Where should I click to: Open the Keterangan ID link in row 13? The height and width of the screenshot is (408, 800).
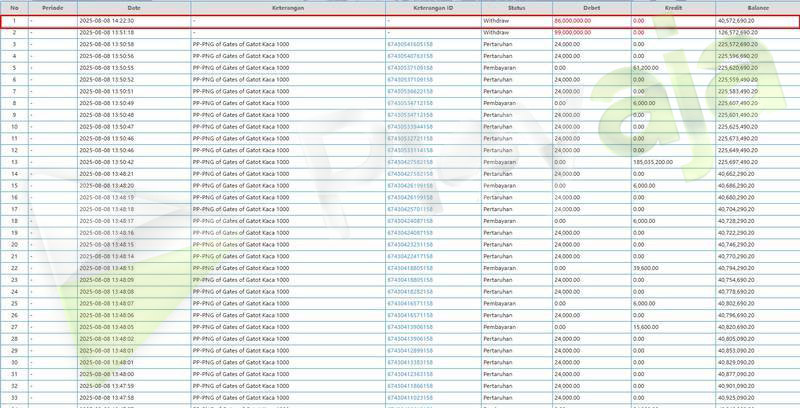410,162
